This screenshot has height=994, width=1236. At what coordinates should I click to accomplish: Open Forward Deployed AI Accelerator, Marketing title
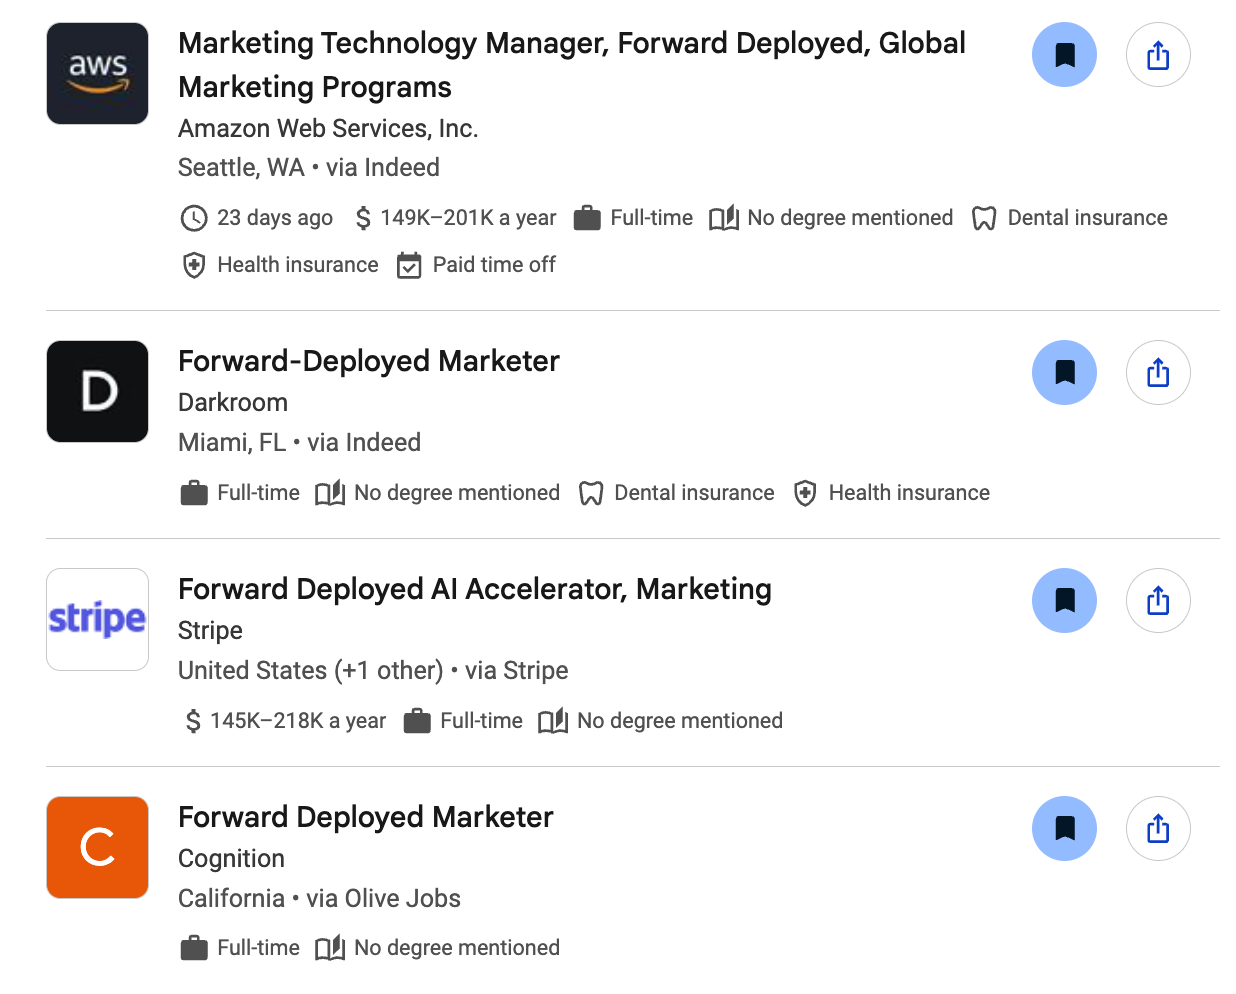pyautogui.click(x=475, y=589)
